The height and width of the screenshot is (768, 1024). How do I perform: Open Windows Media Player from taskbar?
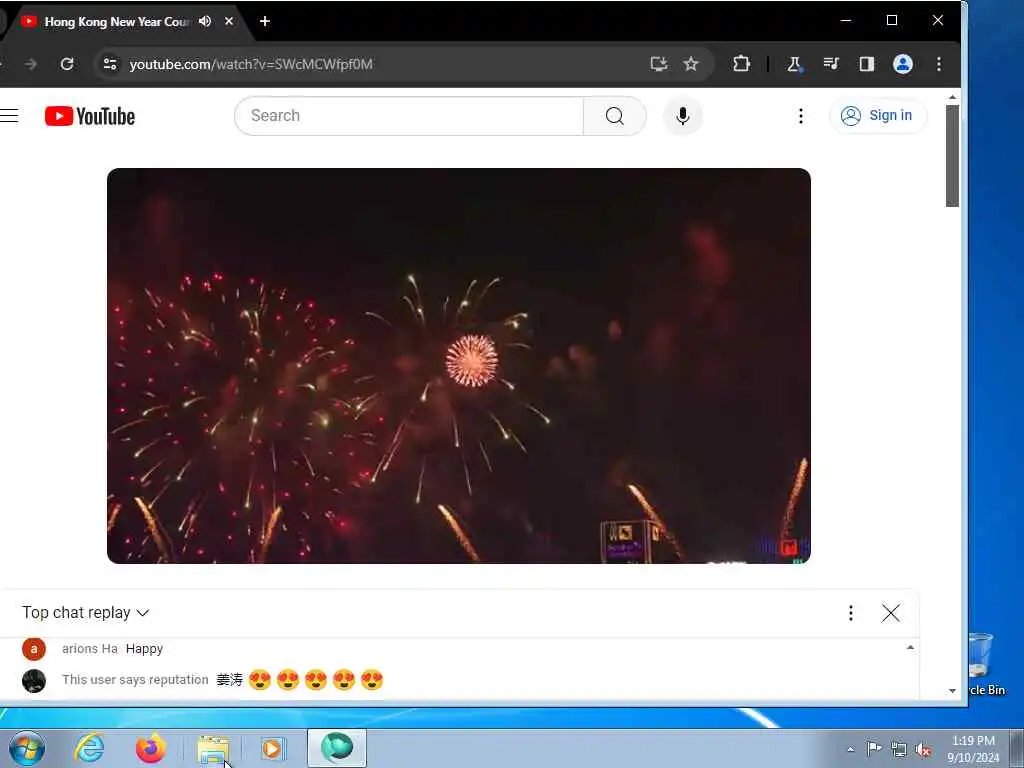point(273,748)
